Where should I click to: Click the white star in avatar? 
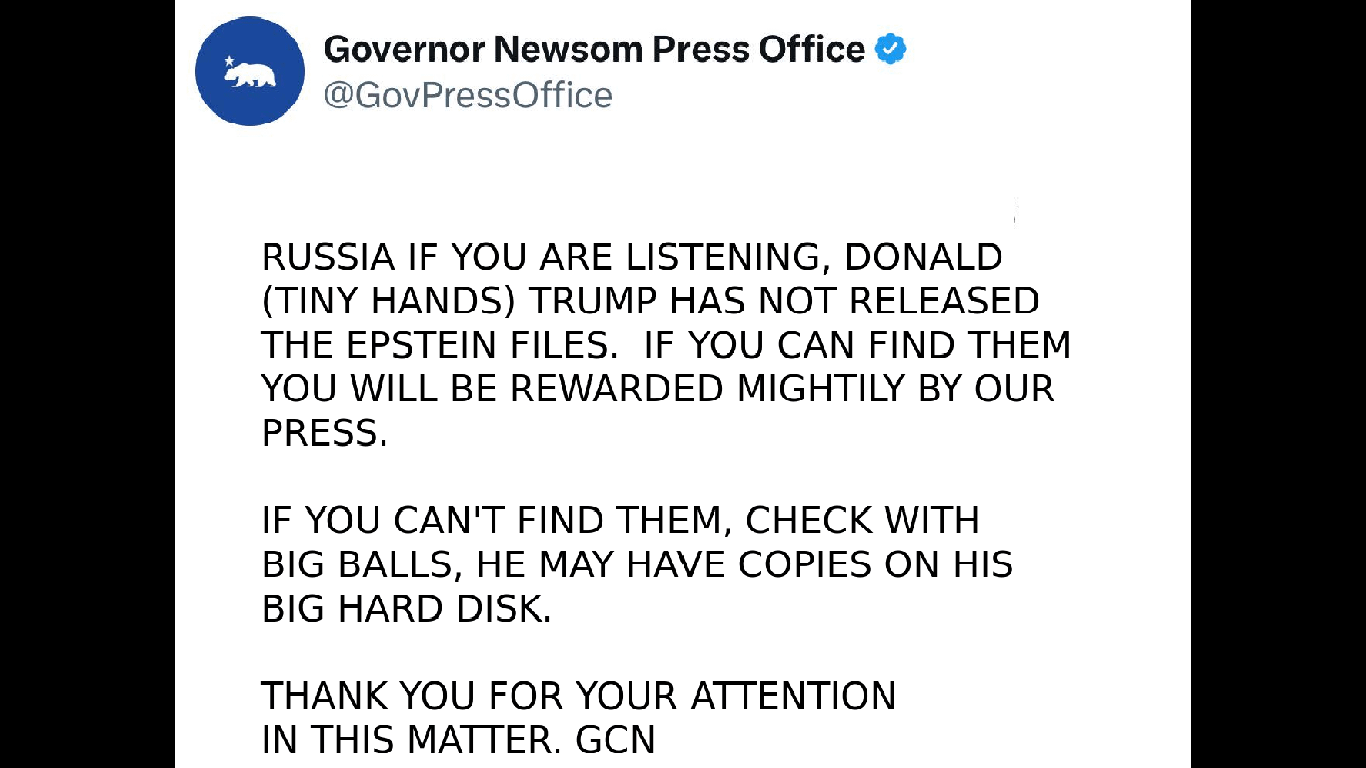point(229,61)
